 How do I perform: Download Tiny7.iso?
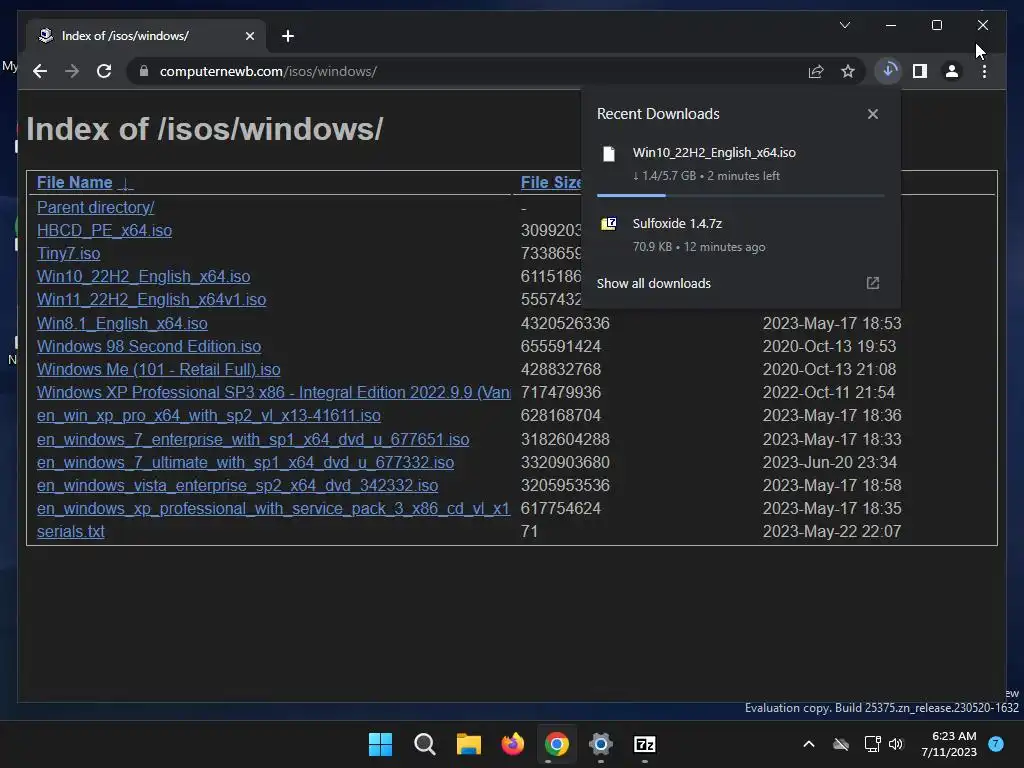[x=69, y=253]
